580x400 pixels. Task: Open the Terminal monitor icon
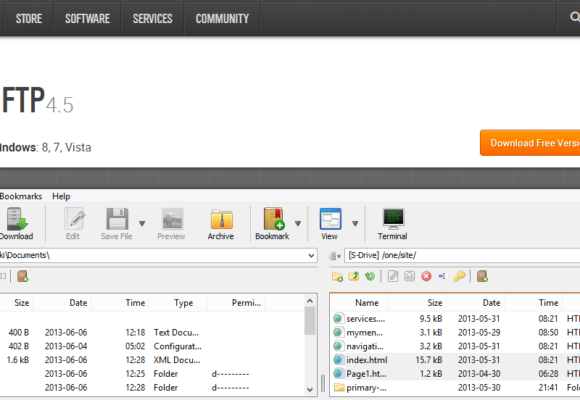click(x=394, y=219)
